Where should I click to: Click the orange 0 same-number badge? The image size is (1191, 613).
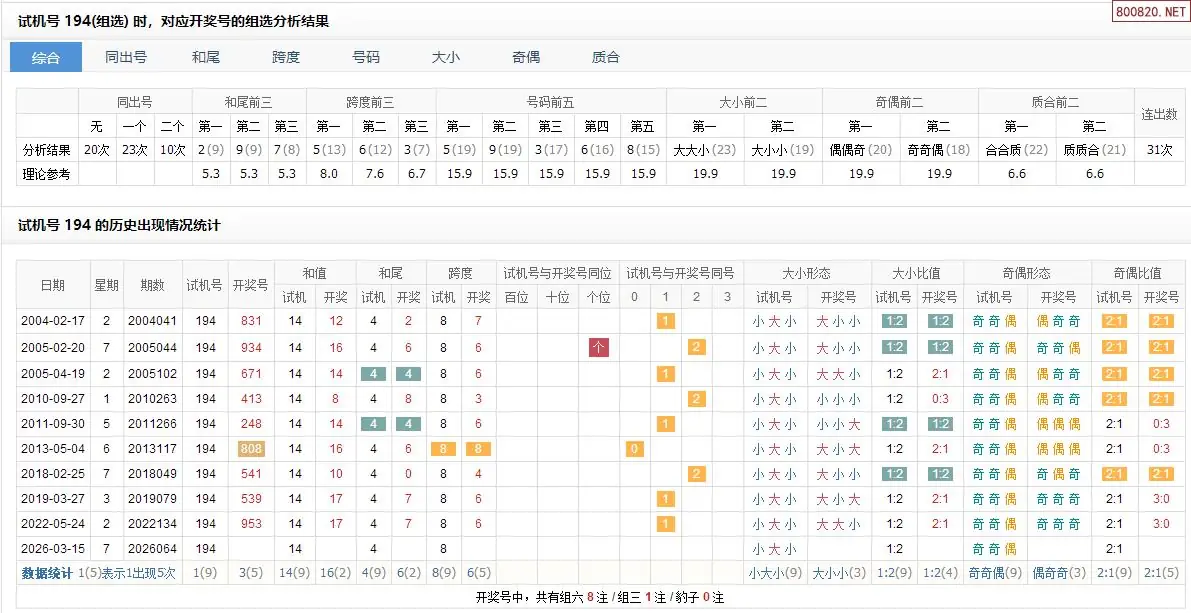[634, 449]
